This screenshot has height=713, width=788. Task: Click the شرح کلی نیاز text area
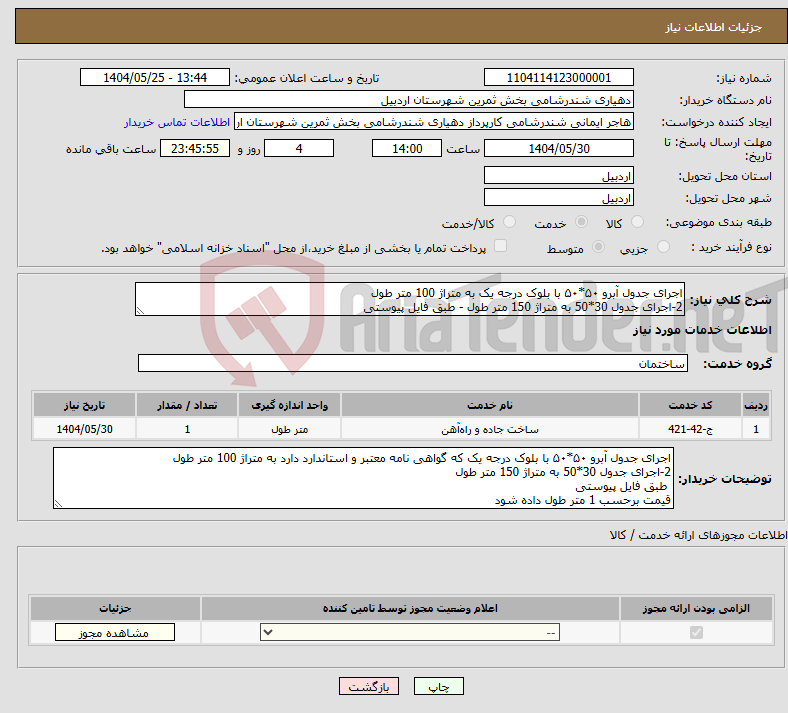410,299
